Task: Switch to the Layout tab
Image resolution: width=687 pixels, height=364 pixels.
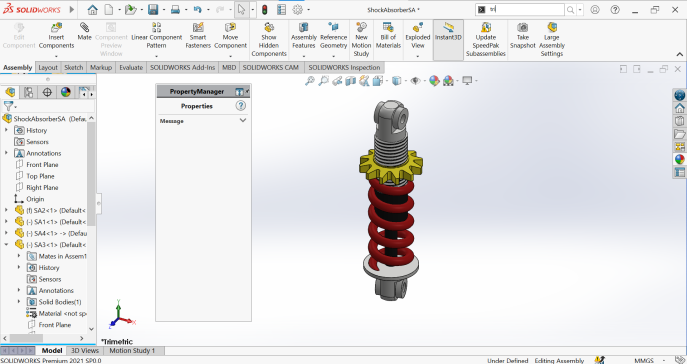Action: pos(48,67)
